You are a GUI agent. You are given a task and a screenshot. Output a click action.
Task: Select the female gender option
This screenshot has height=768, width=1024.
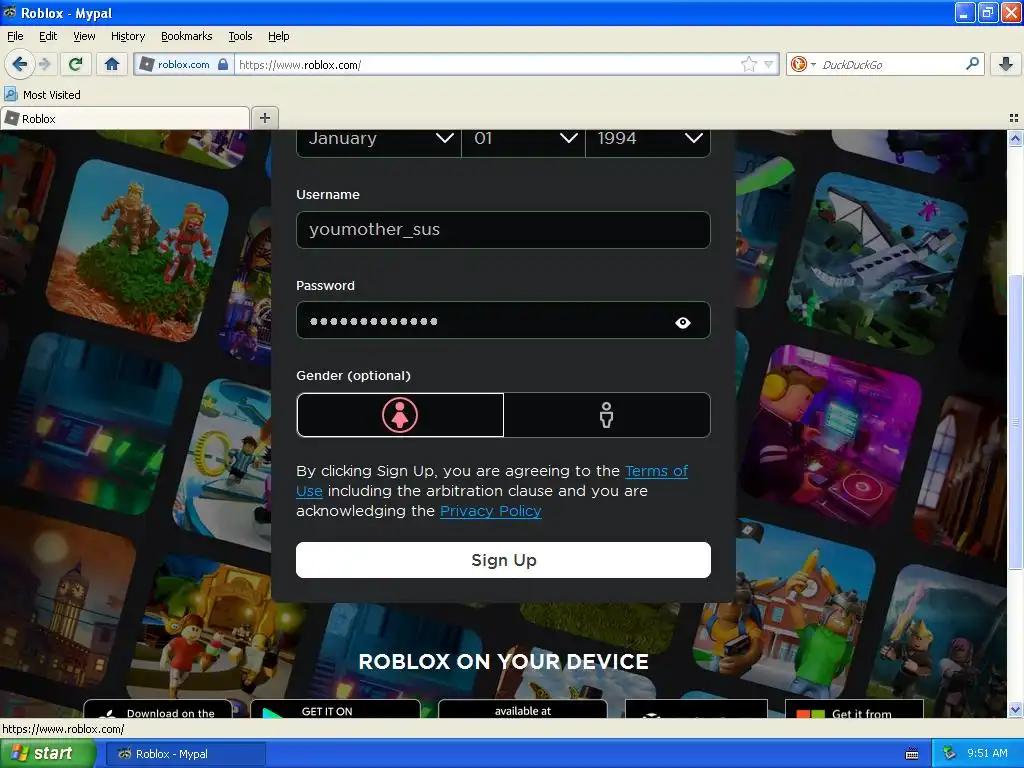point(400,415)
